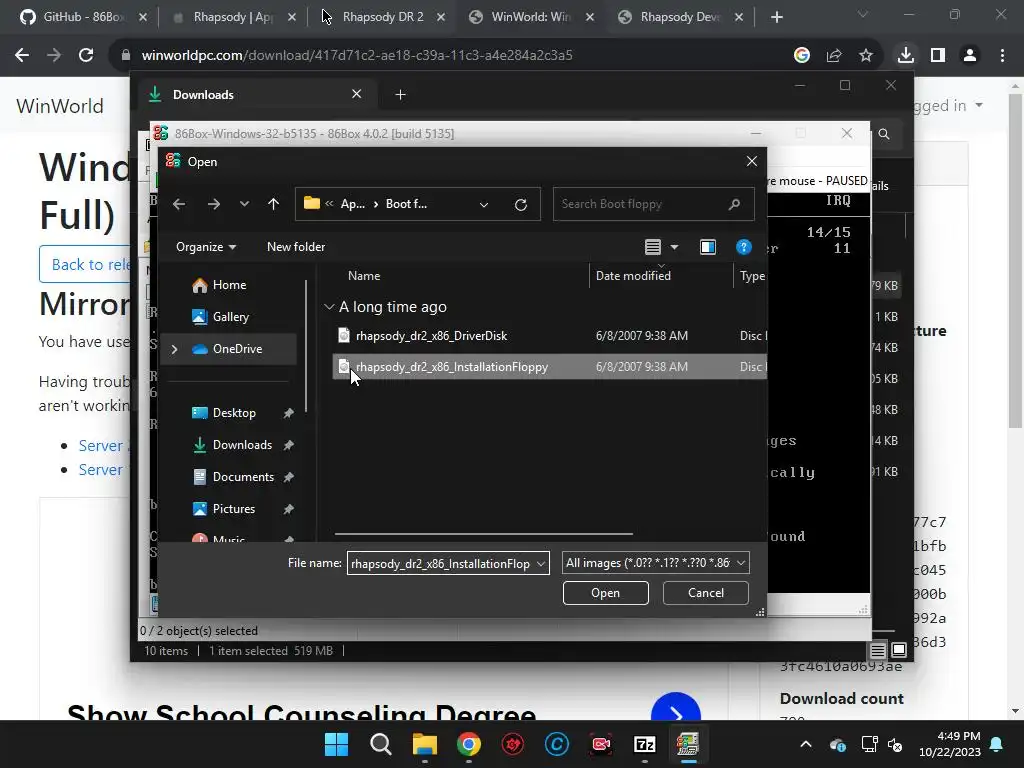This screenshot has height=768, width=1024.
Task: Open Chrome three-dot menu
Action: [1002, 56]
